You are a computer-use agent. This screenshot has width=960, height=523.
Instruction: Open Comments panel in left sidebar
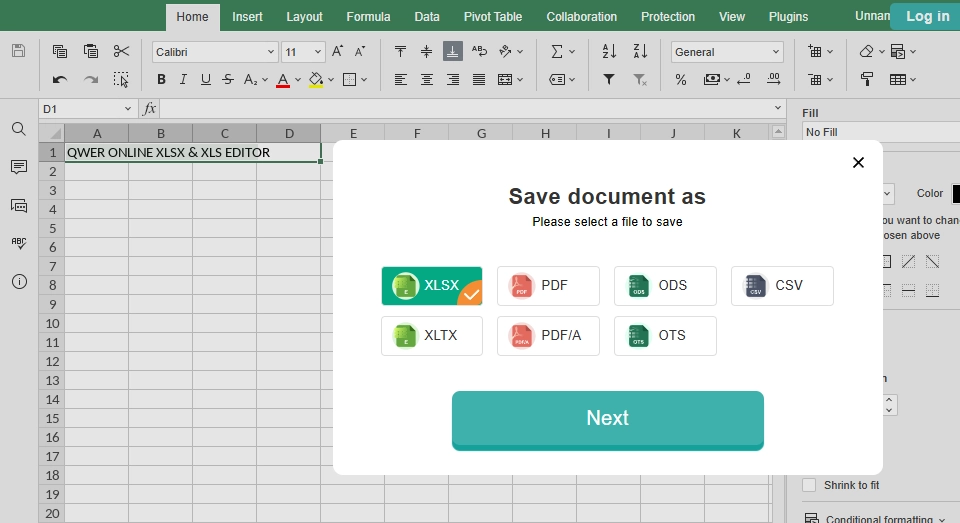coord(19,167)
